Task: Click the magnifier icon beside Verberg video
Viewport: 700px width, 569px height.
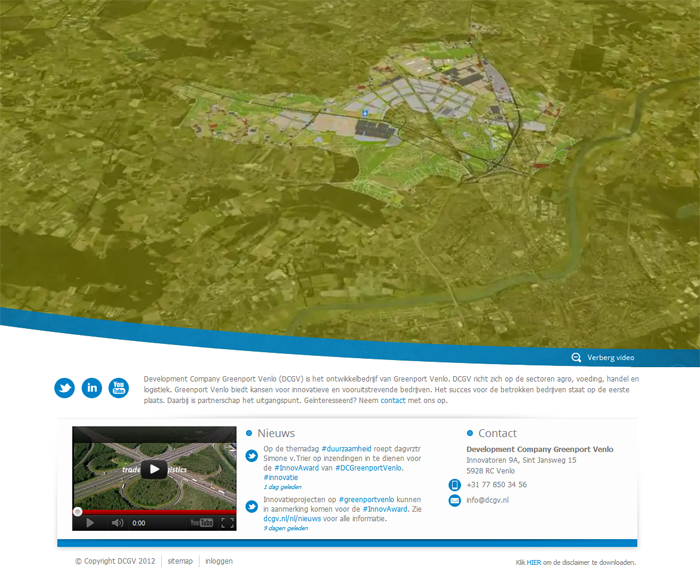Action: 576,358
